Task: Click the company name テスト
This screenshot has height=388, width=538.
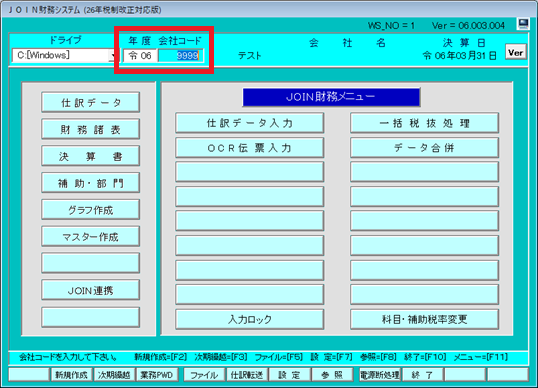Action: coord(249,56)
